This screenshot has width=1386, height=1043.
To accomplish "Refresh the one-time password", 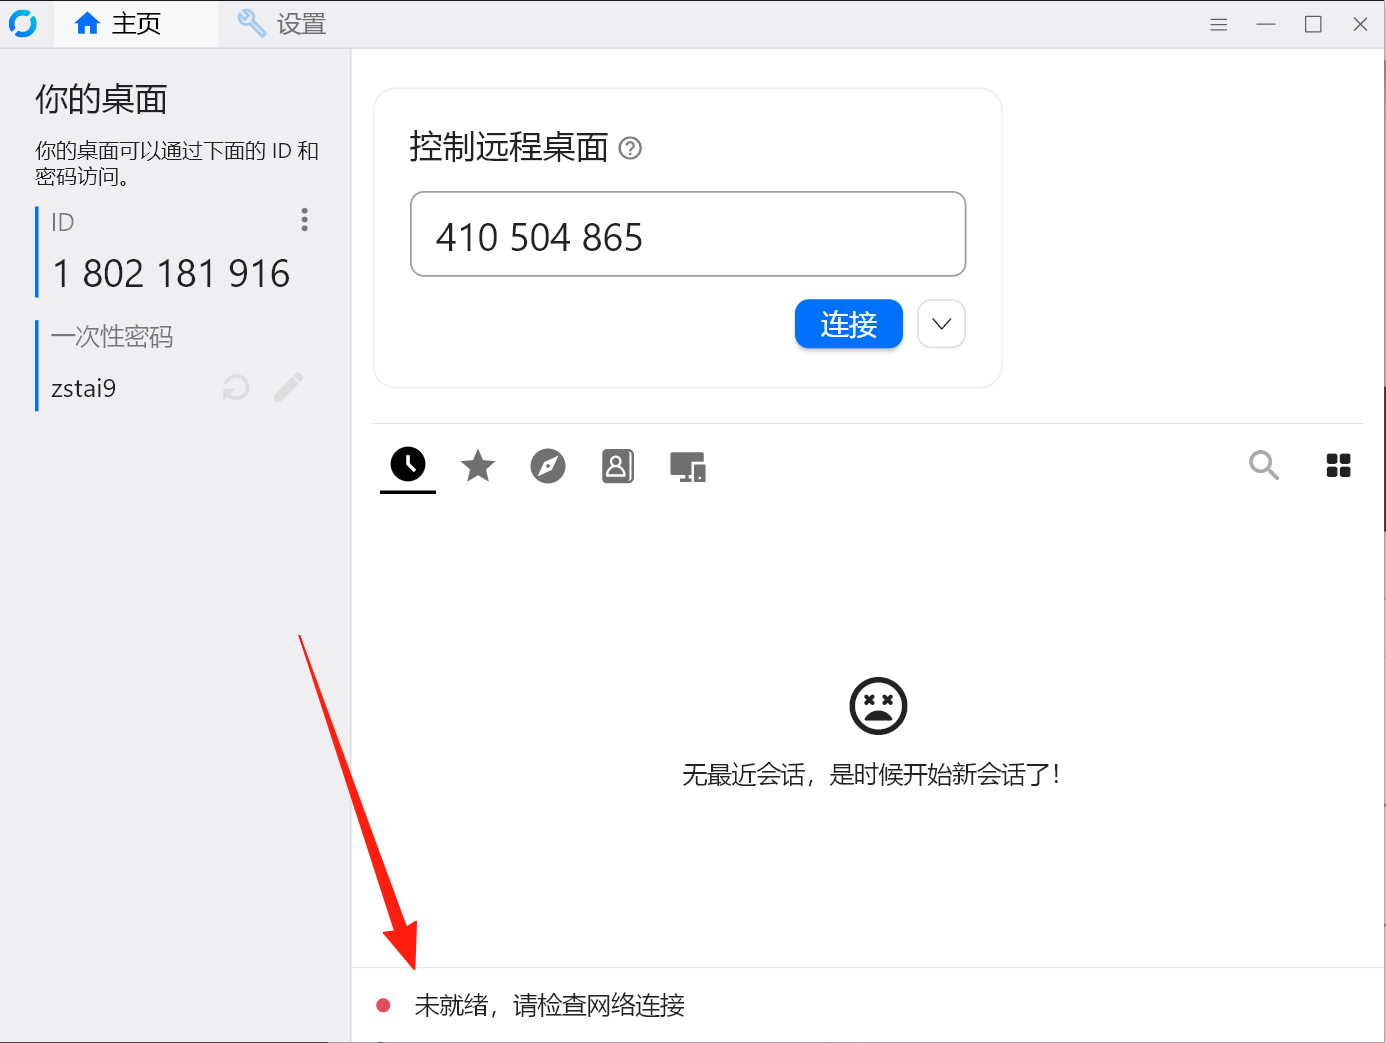I will [236, 387].
